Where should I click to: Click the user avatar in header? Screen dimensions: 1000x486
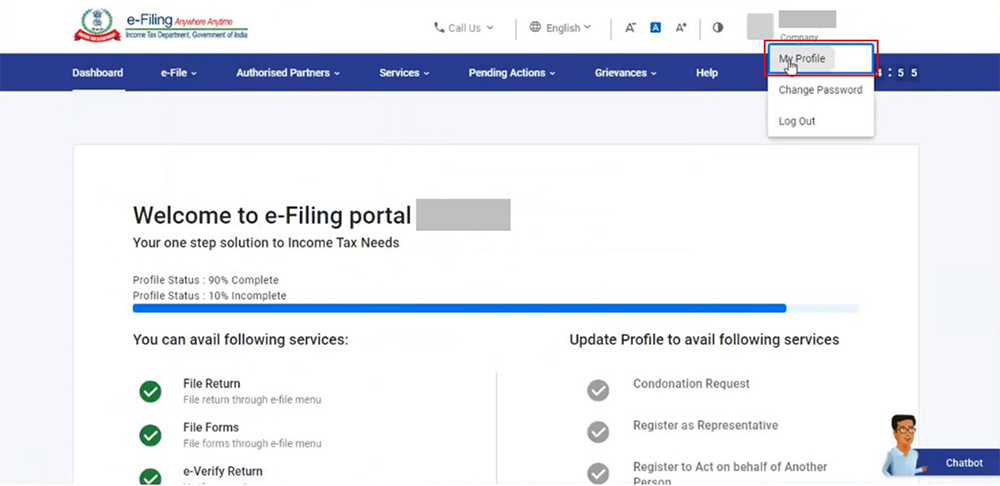tap(760, 27)
